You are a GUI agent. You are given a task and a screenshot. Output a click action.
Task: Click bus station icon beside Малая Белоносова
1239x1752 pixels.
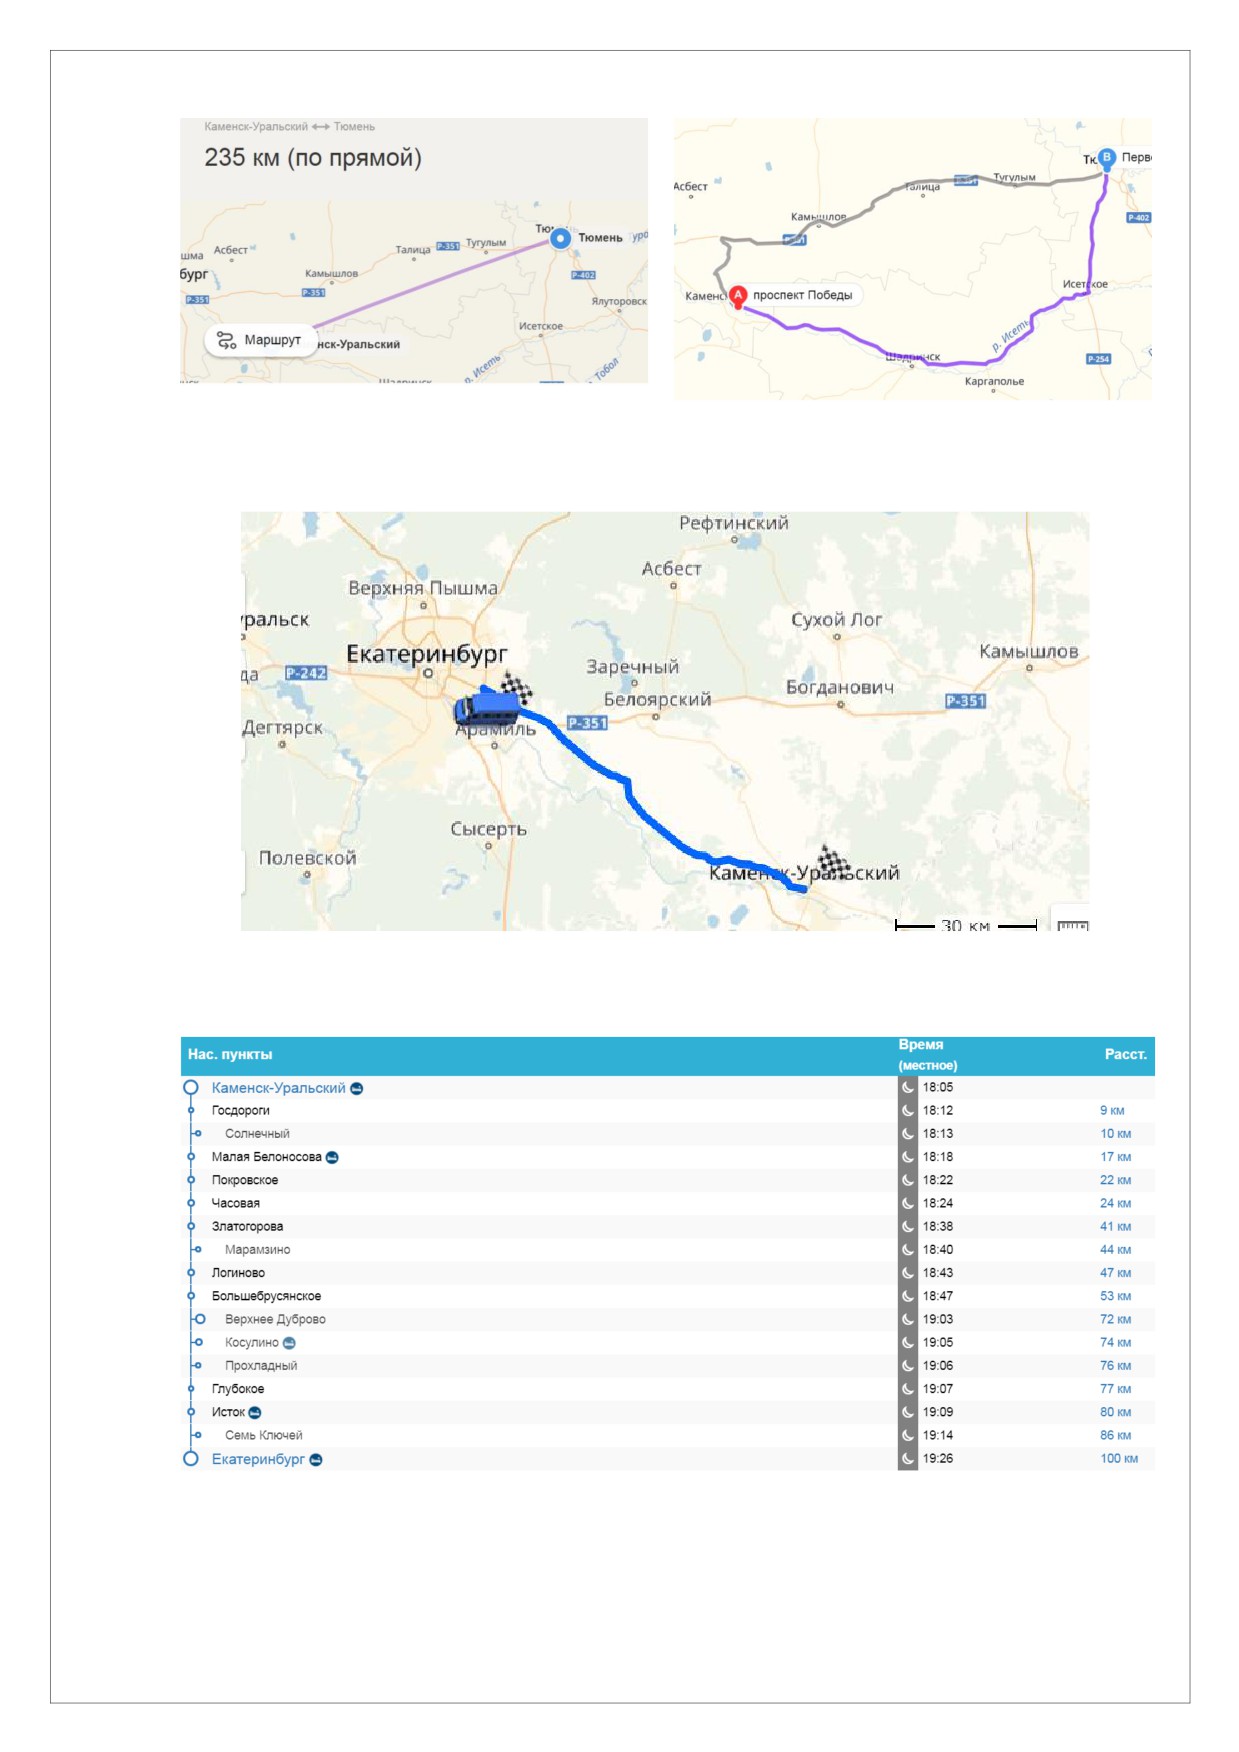coord(332,1157)
